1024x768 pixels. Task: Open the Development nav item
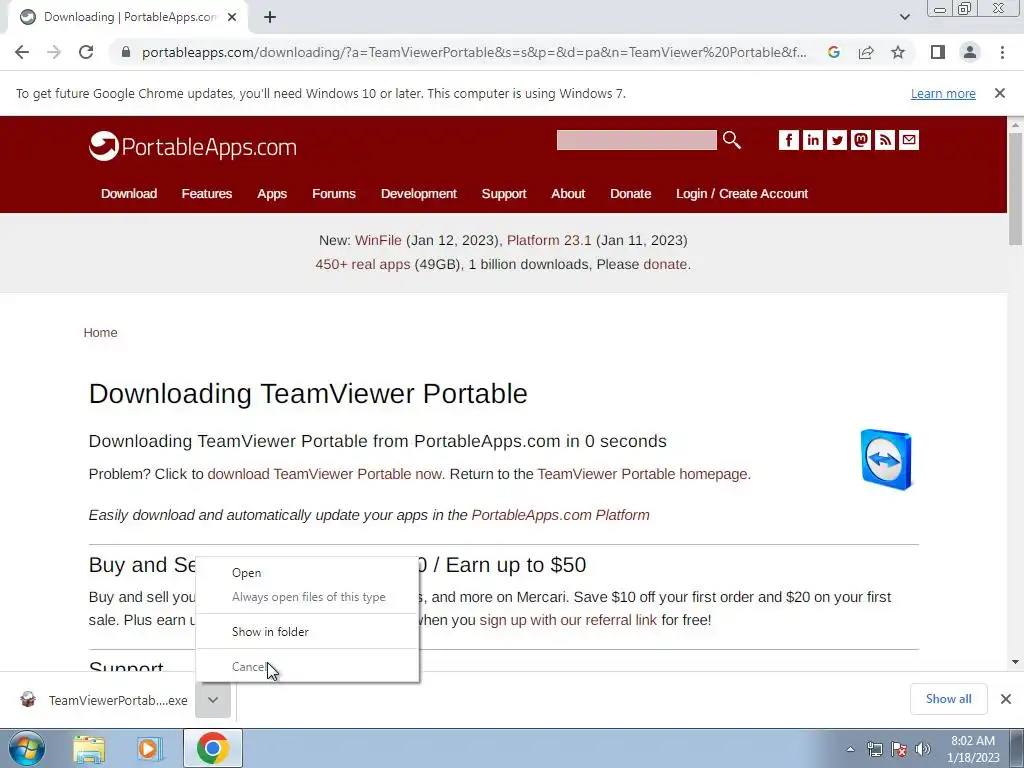[419, 193]
